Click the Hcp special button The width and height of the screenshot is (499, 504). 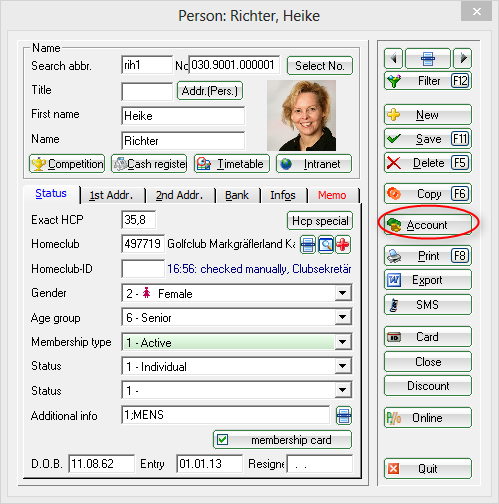click(x=320, y=221)
